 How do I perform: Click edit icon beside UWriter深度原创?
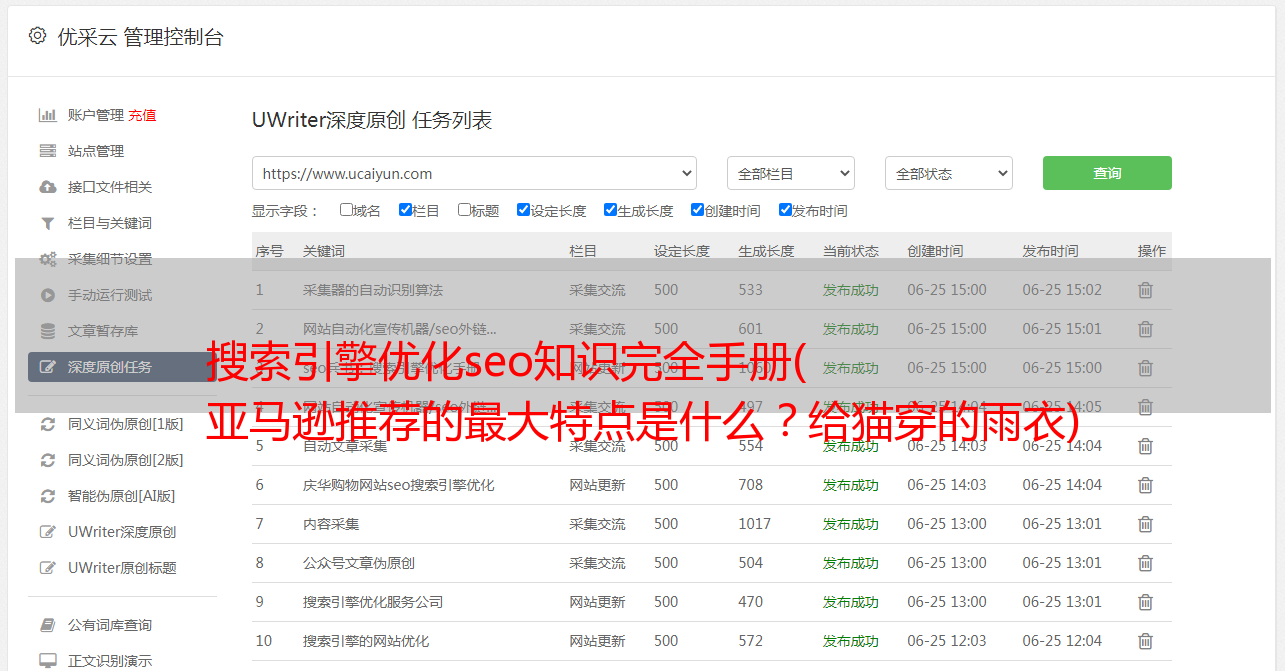47,532
